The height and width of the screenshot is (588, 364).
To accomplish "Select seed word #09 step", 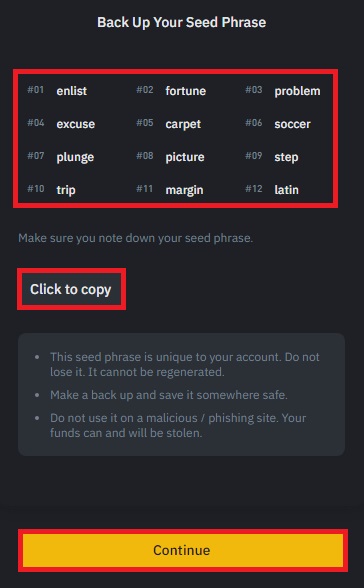I will click(286, 157).
